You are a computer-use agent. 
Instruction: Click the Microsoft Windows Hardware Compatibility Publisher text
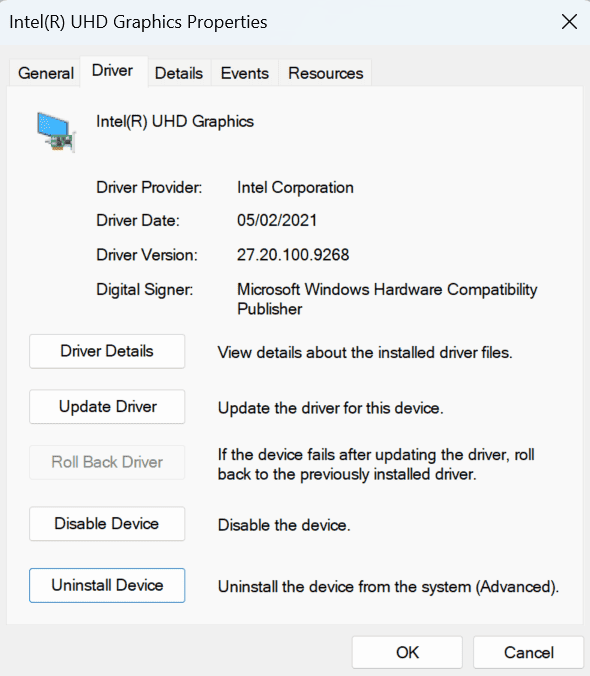coord(387,299)
